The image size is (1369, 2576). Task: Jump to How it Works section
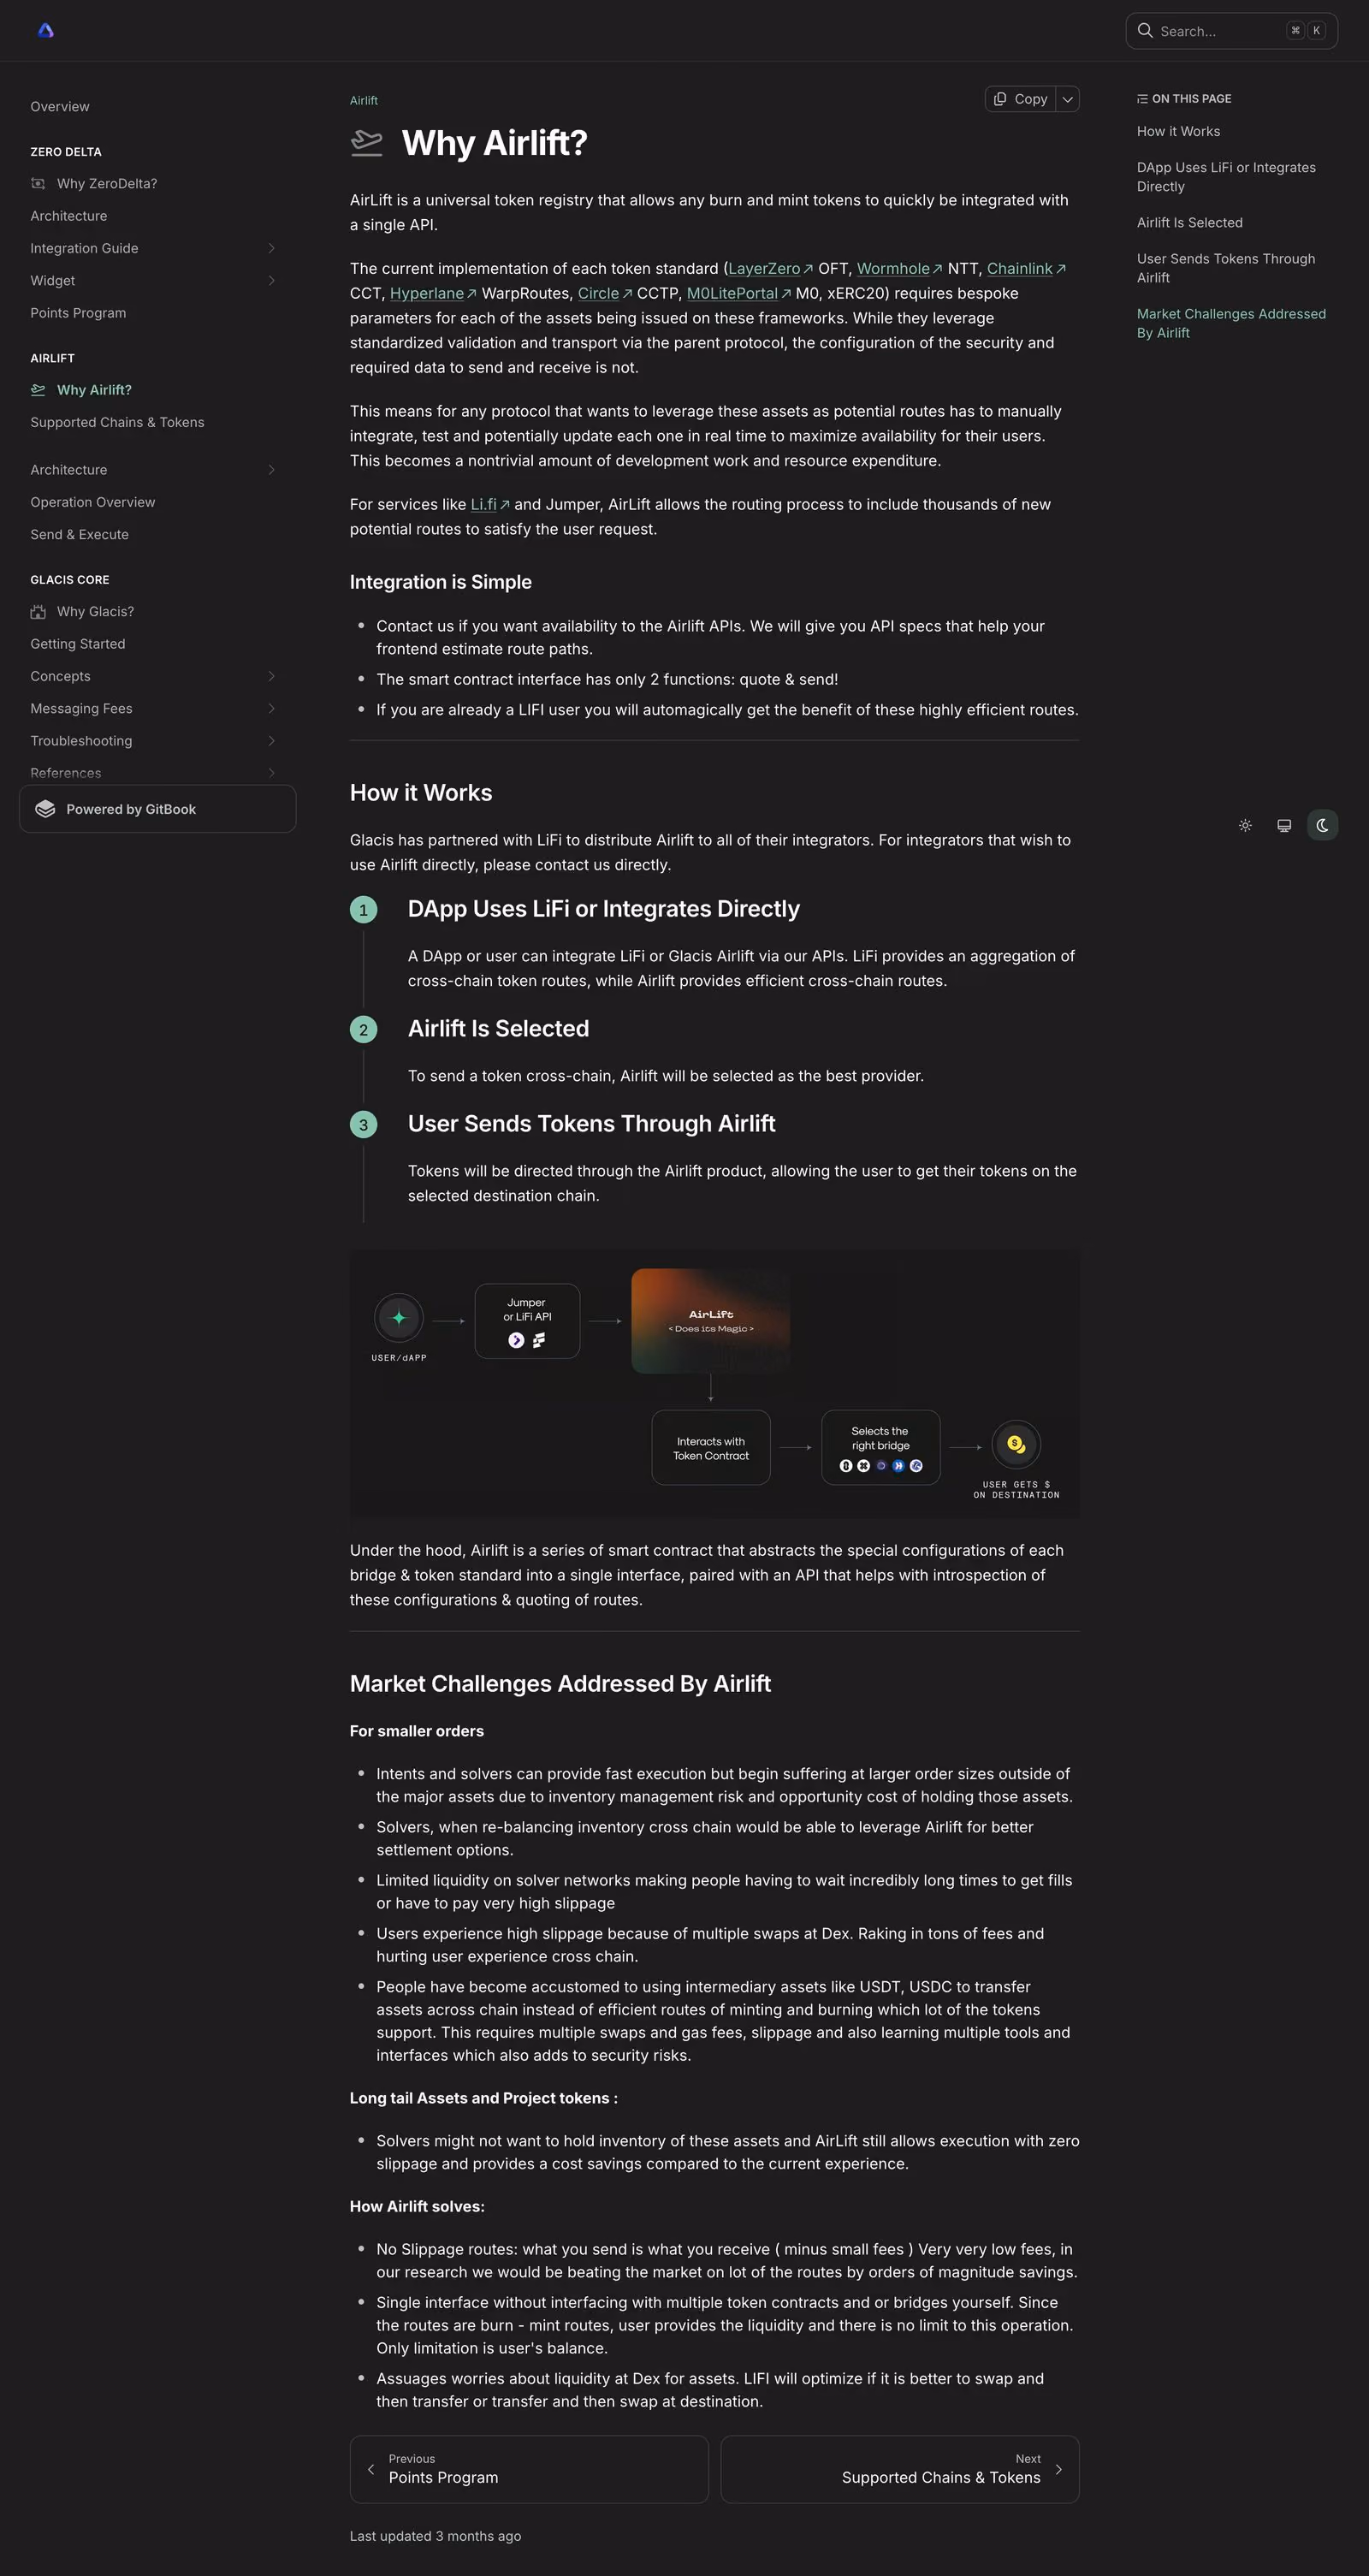[x=1178, y=131]
